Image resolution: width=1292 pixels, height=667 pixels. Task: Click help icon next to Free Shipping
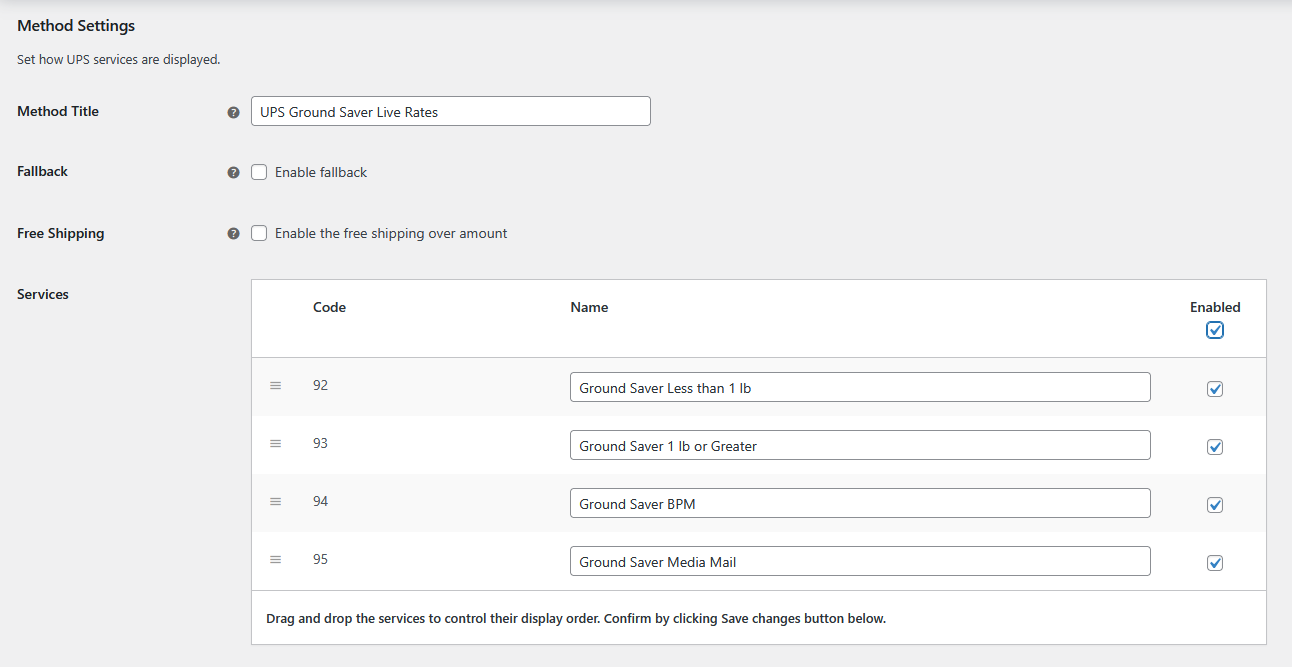(x=233, y=233)
